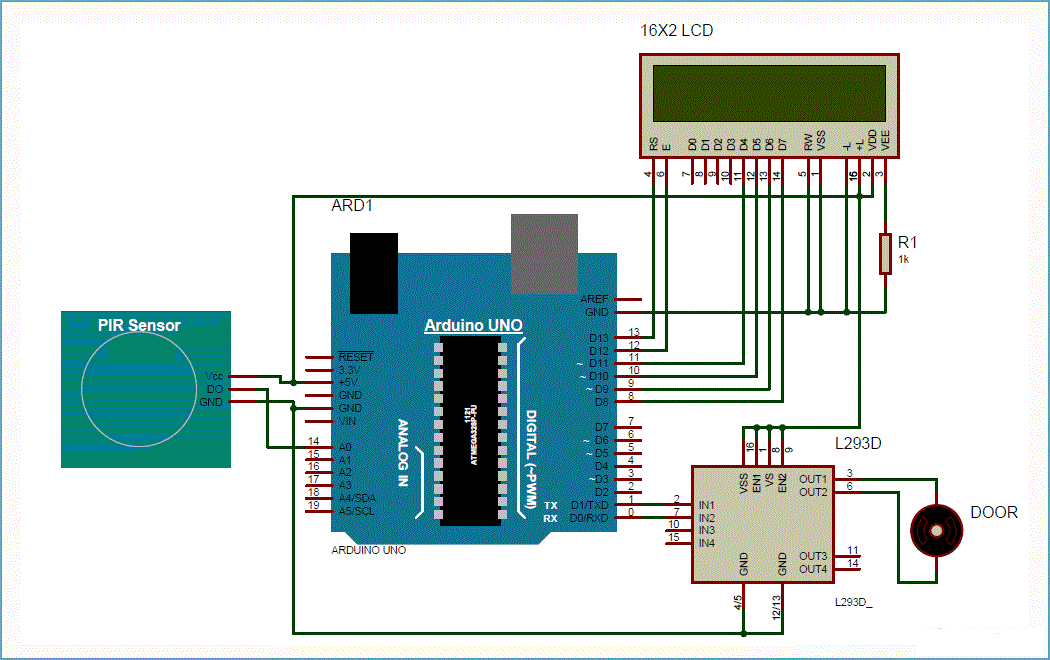The width and height of the screenshot is (1050, 660).
Task: Select the R1 1k resistor
Action: (x=884, y=253)
